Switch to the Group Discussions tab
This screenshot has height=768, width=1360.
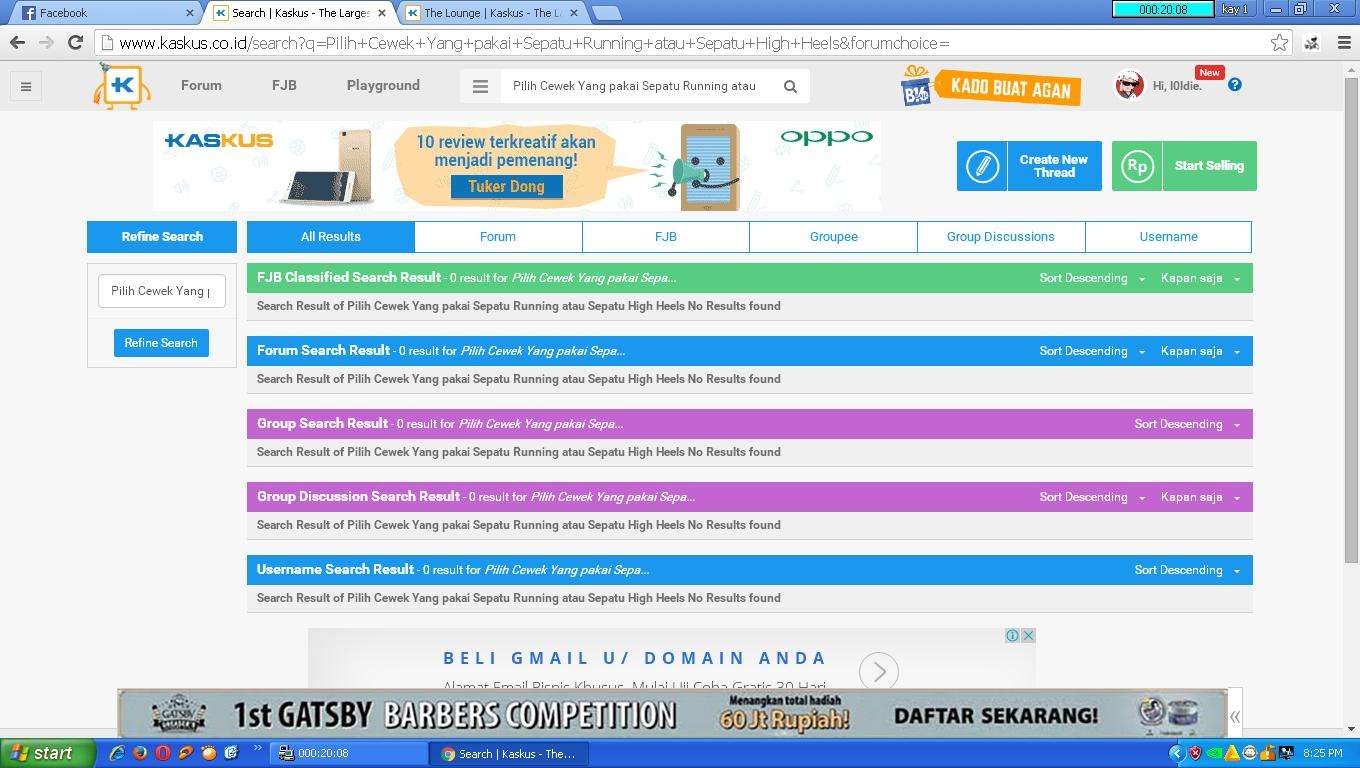point(1001,237)
